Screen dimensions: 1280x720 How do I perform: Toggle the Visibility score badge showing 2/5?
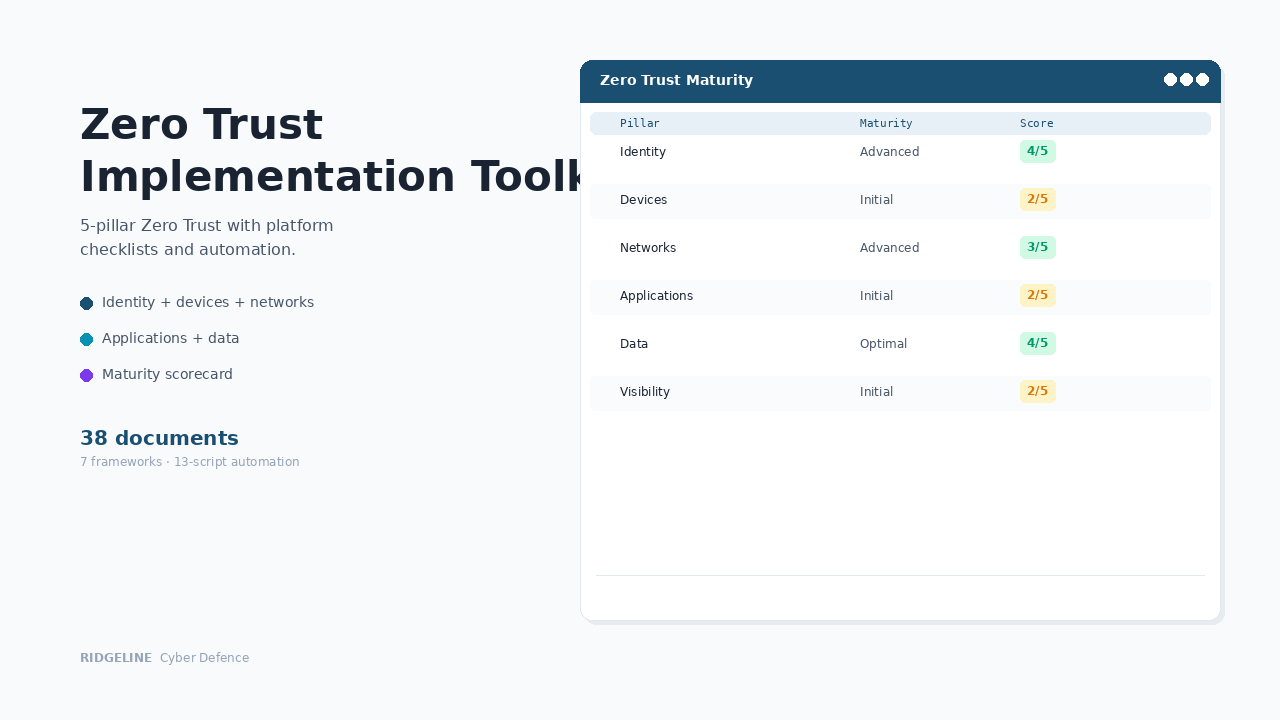(1037, 391)
